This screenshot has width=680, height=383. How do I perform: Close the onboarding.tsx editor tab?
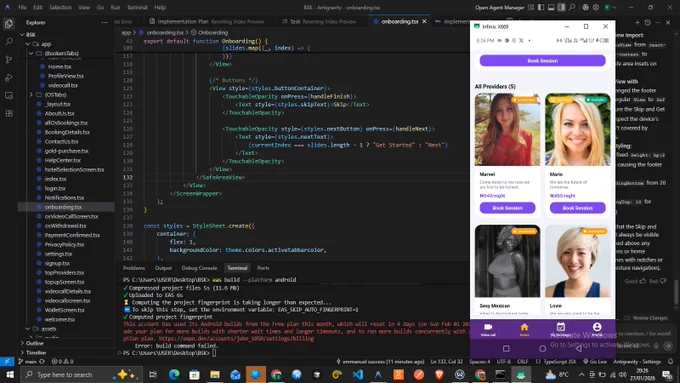click(x=424, y=21)
